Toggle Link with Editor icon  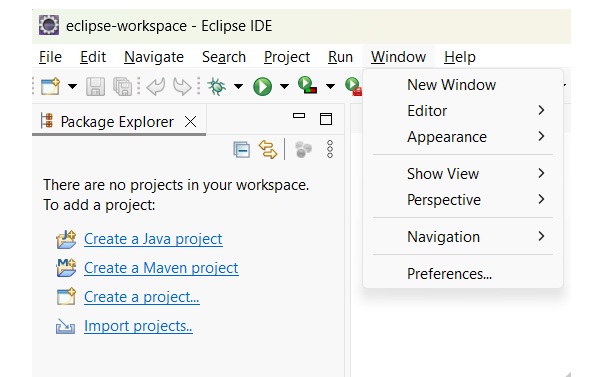click(x=268, y=149)
